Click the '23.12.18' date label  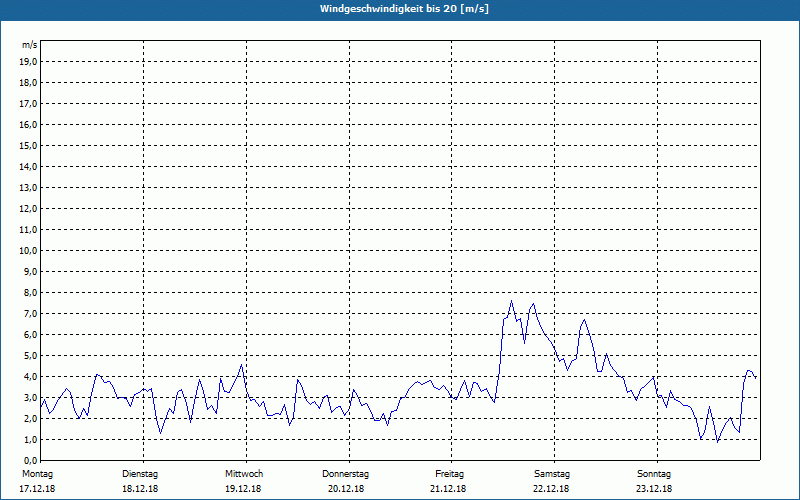coord(654,489)
